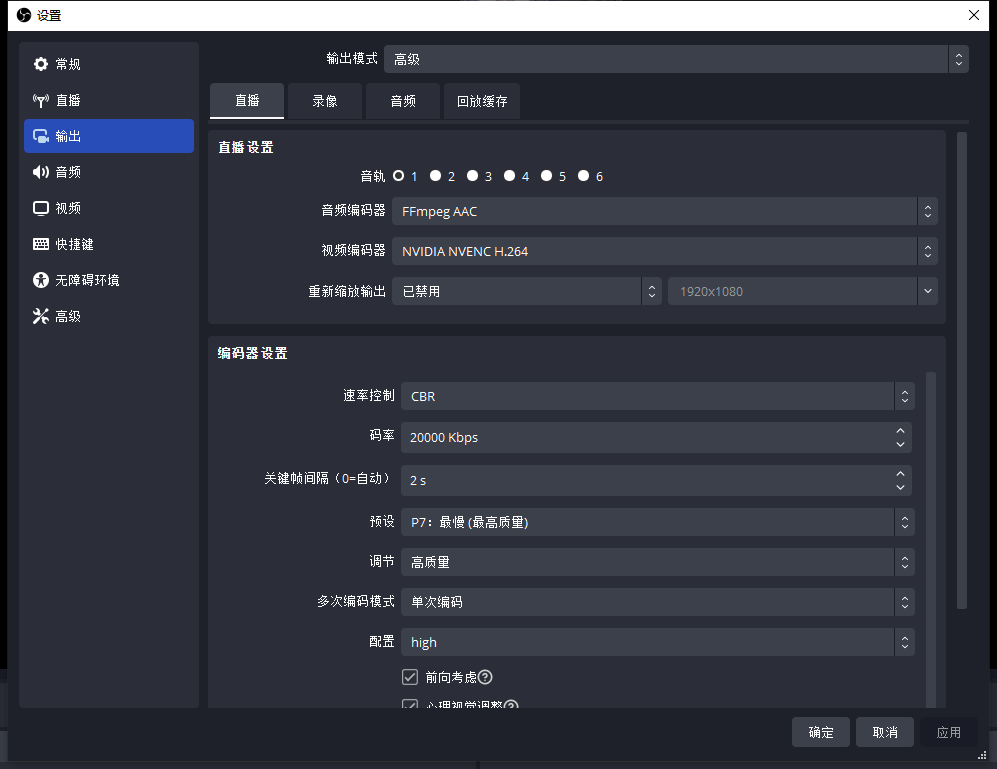The height and width of the screenshot is (769, 997).
Task: Open the 速率控制 CBR dropdown
Action: pos(657,396)
